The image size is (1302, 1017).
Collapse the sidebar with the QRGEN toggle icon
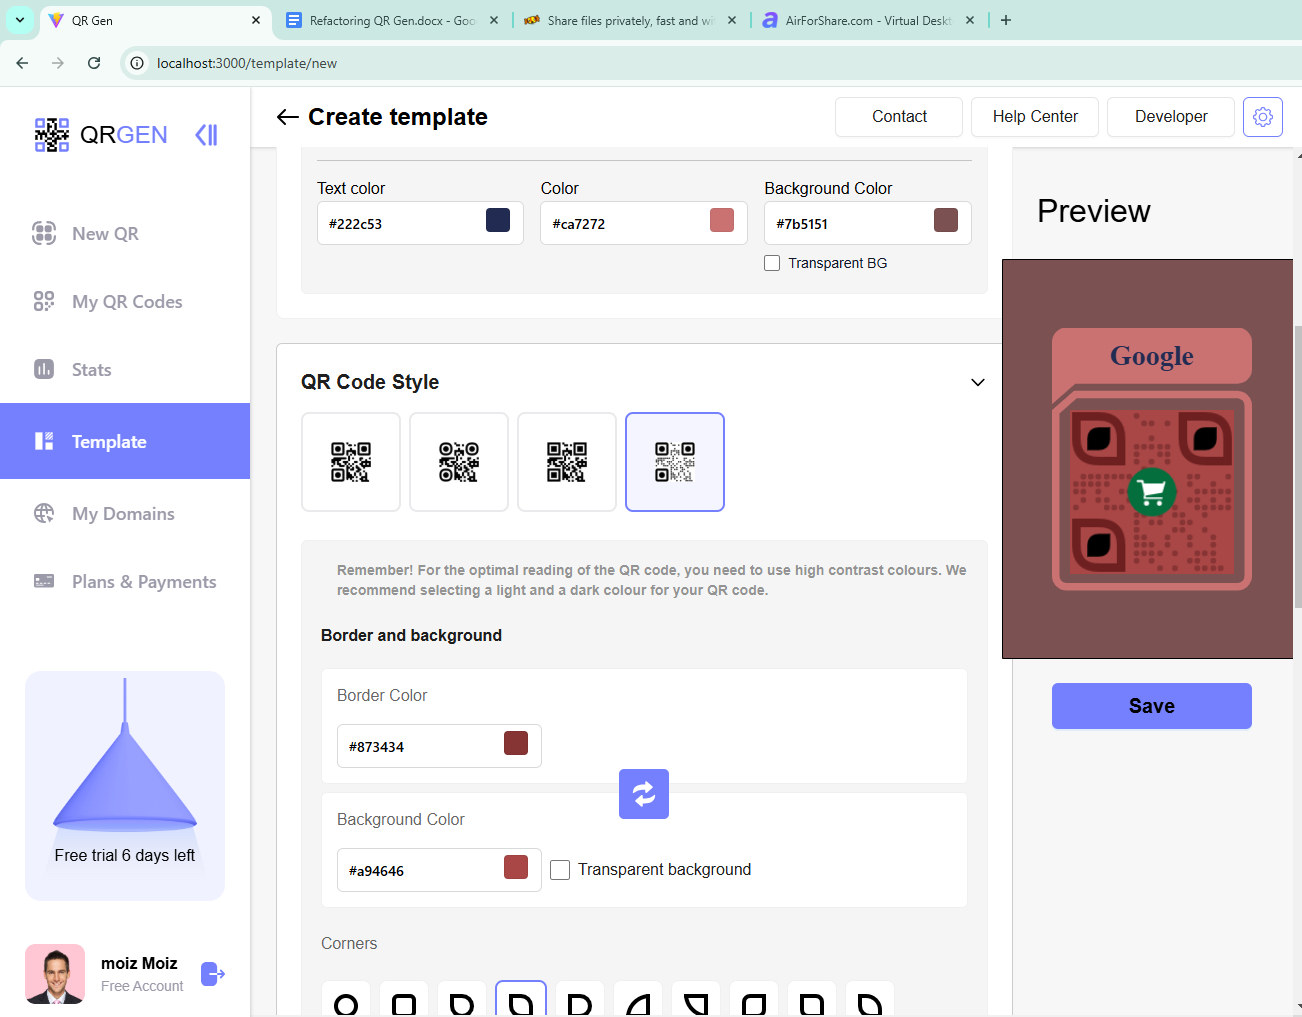pos(206,135)
